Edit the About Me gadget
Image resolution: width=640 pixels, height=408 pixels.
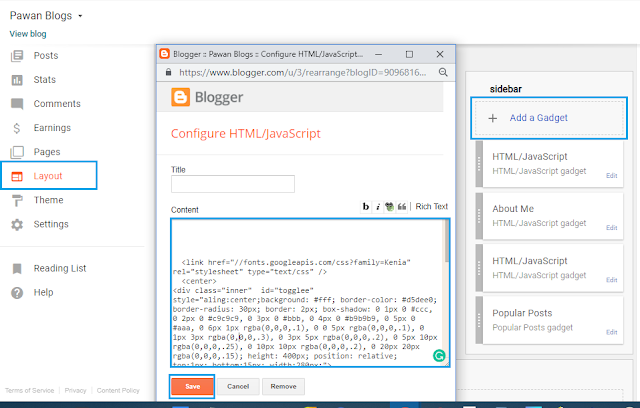(x=611, y=228)
